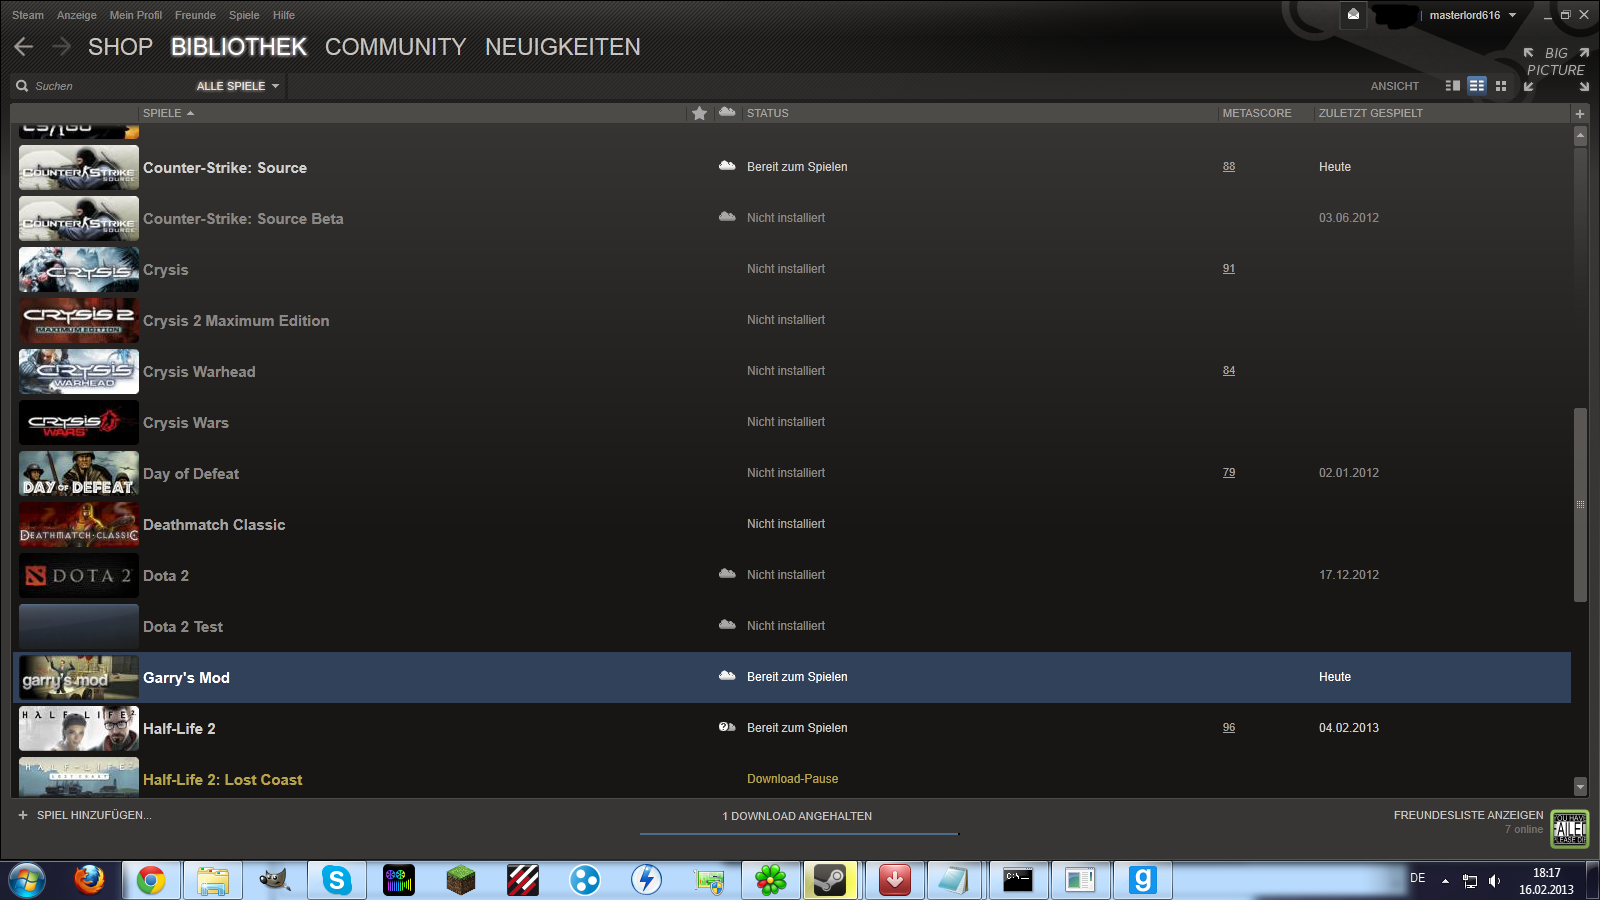Click the plus icon to add column
Screen dimensions: 1600x900
point(1580,114)
